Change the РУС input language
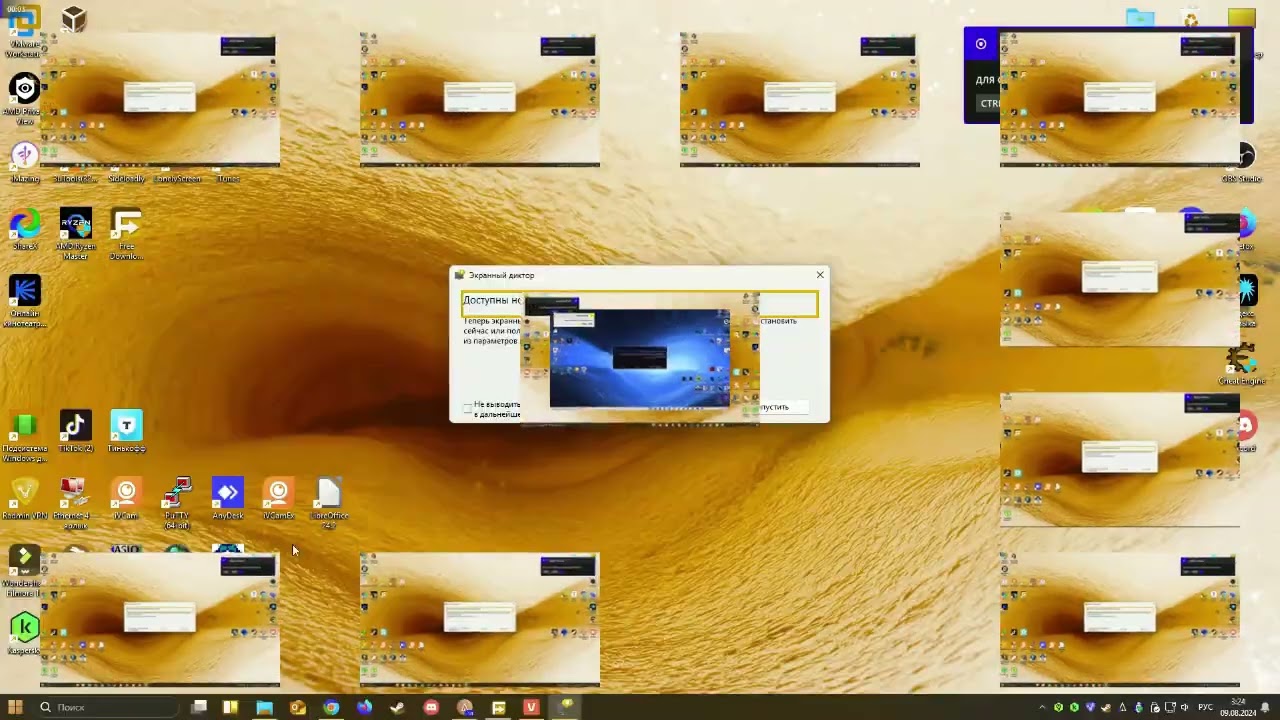1280x720 pixels. [1205, 707]
